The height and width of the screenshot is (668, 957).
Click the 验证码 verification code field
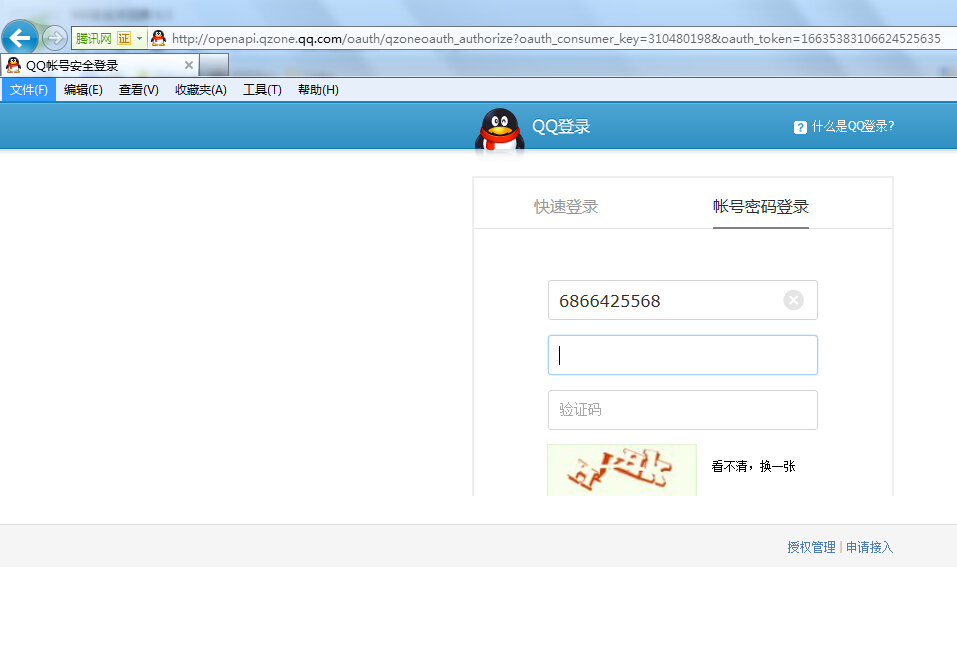[682, 410]
